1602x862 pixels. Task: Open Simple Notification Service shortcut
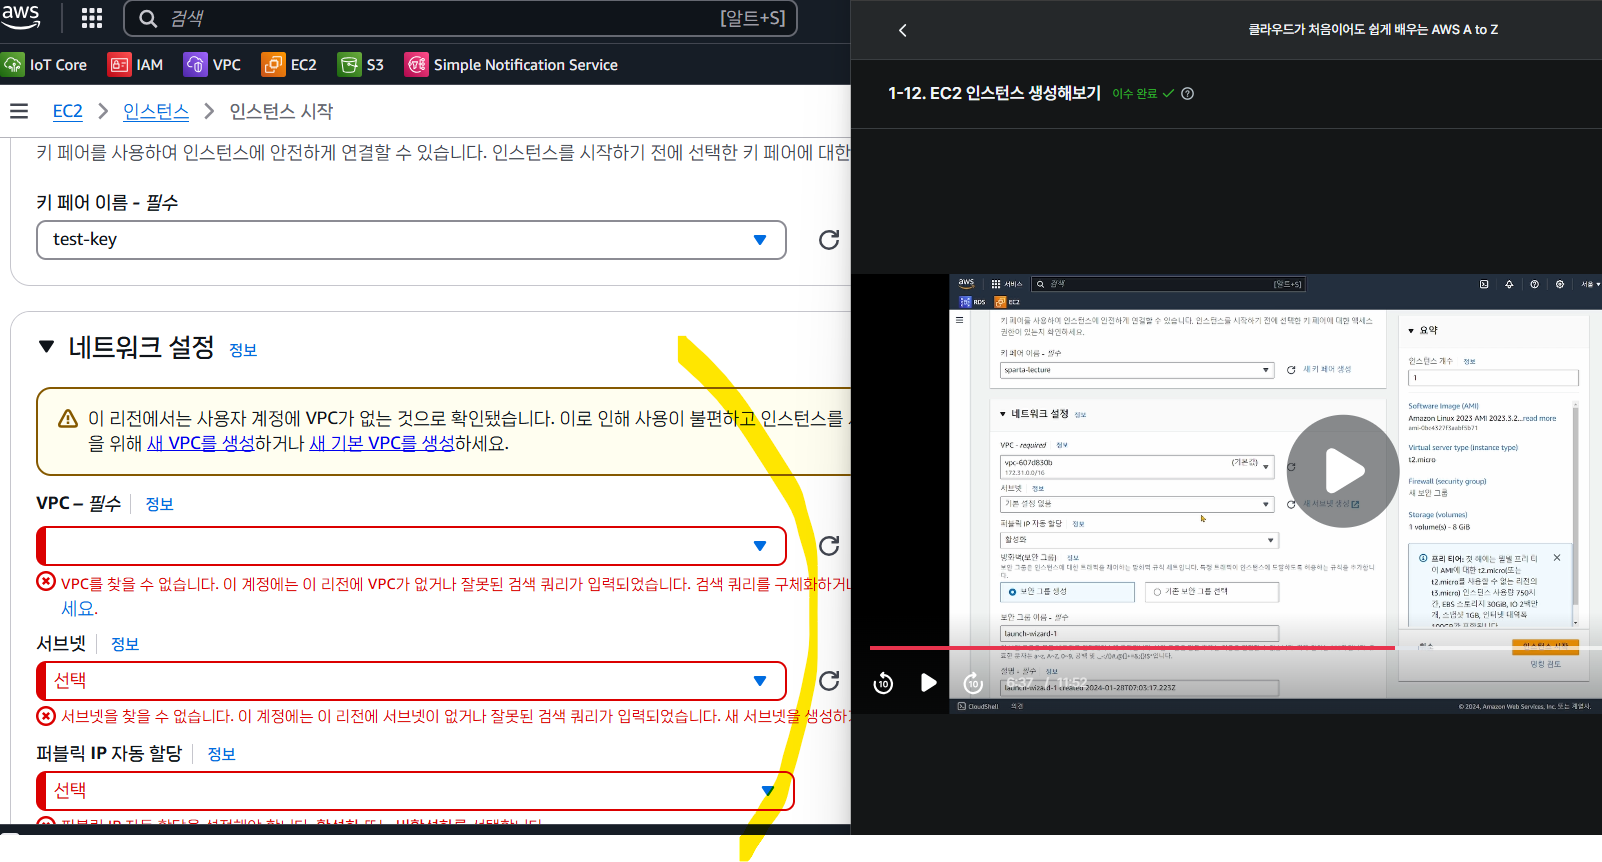point(511,65)
